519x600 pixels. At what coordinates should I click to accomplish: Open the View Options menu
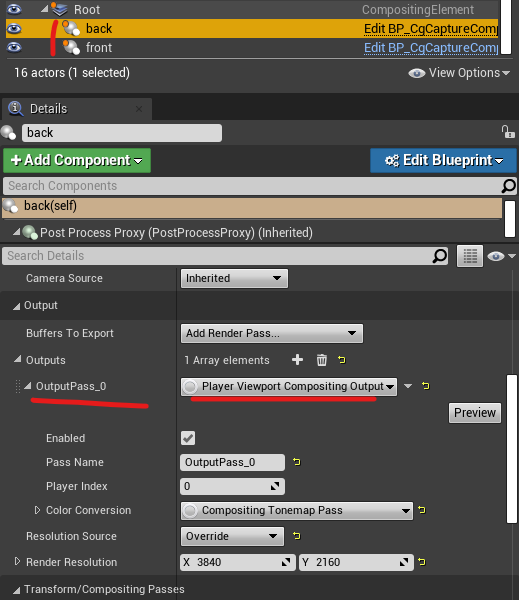tap(459, 73)
